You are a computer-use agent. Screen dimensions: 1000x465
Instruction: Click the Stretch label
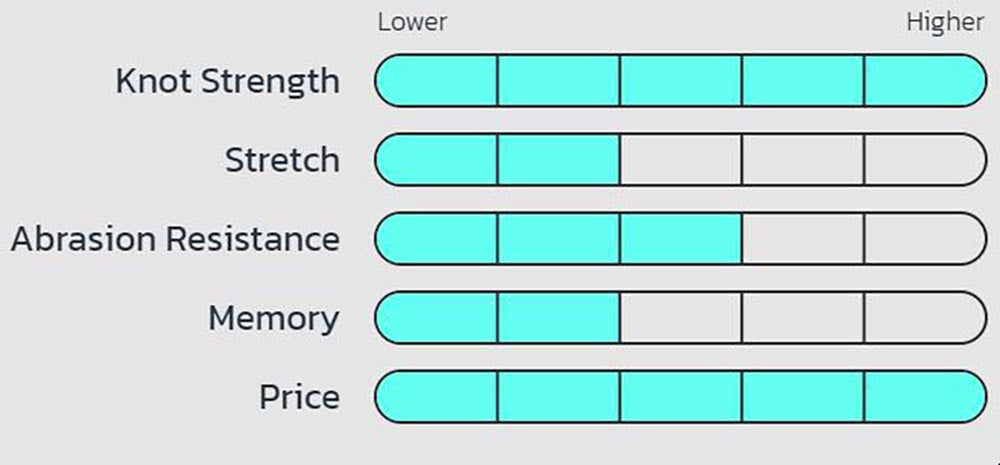click(x=282, y=160)
